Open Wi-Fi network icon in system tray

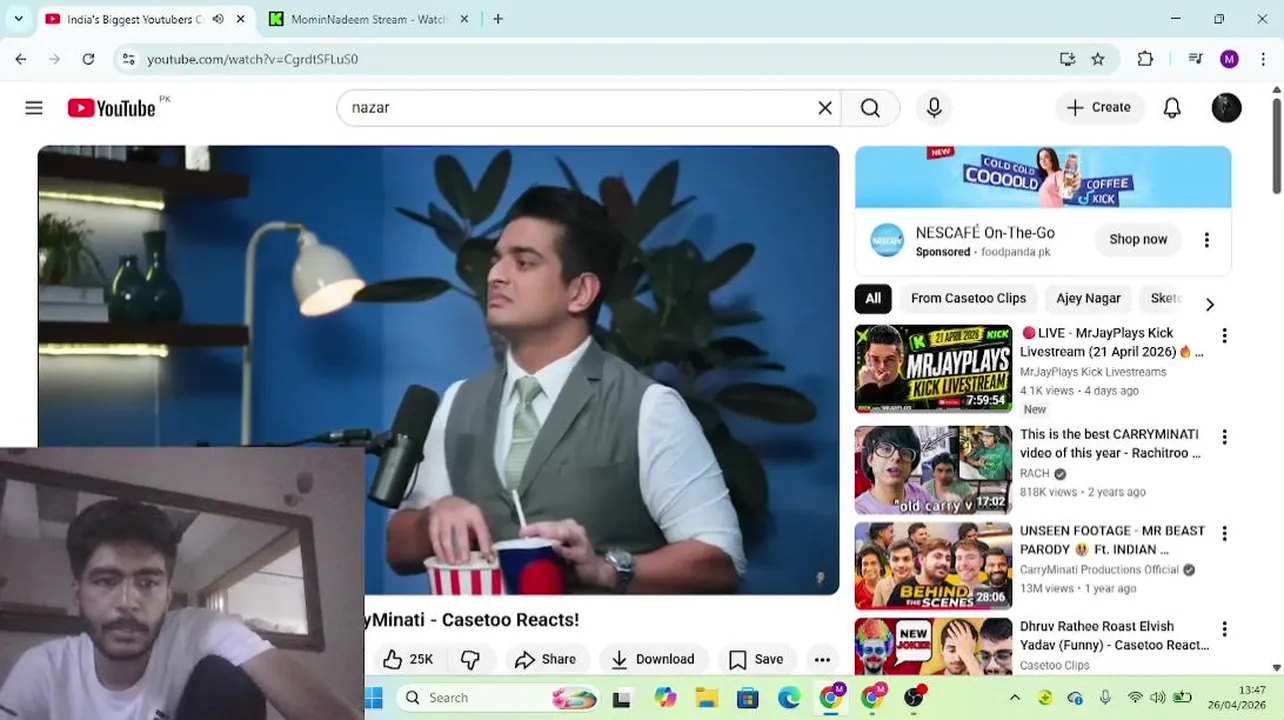coord(1135,697)
